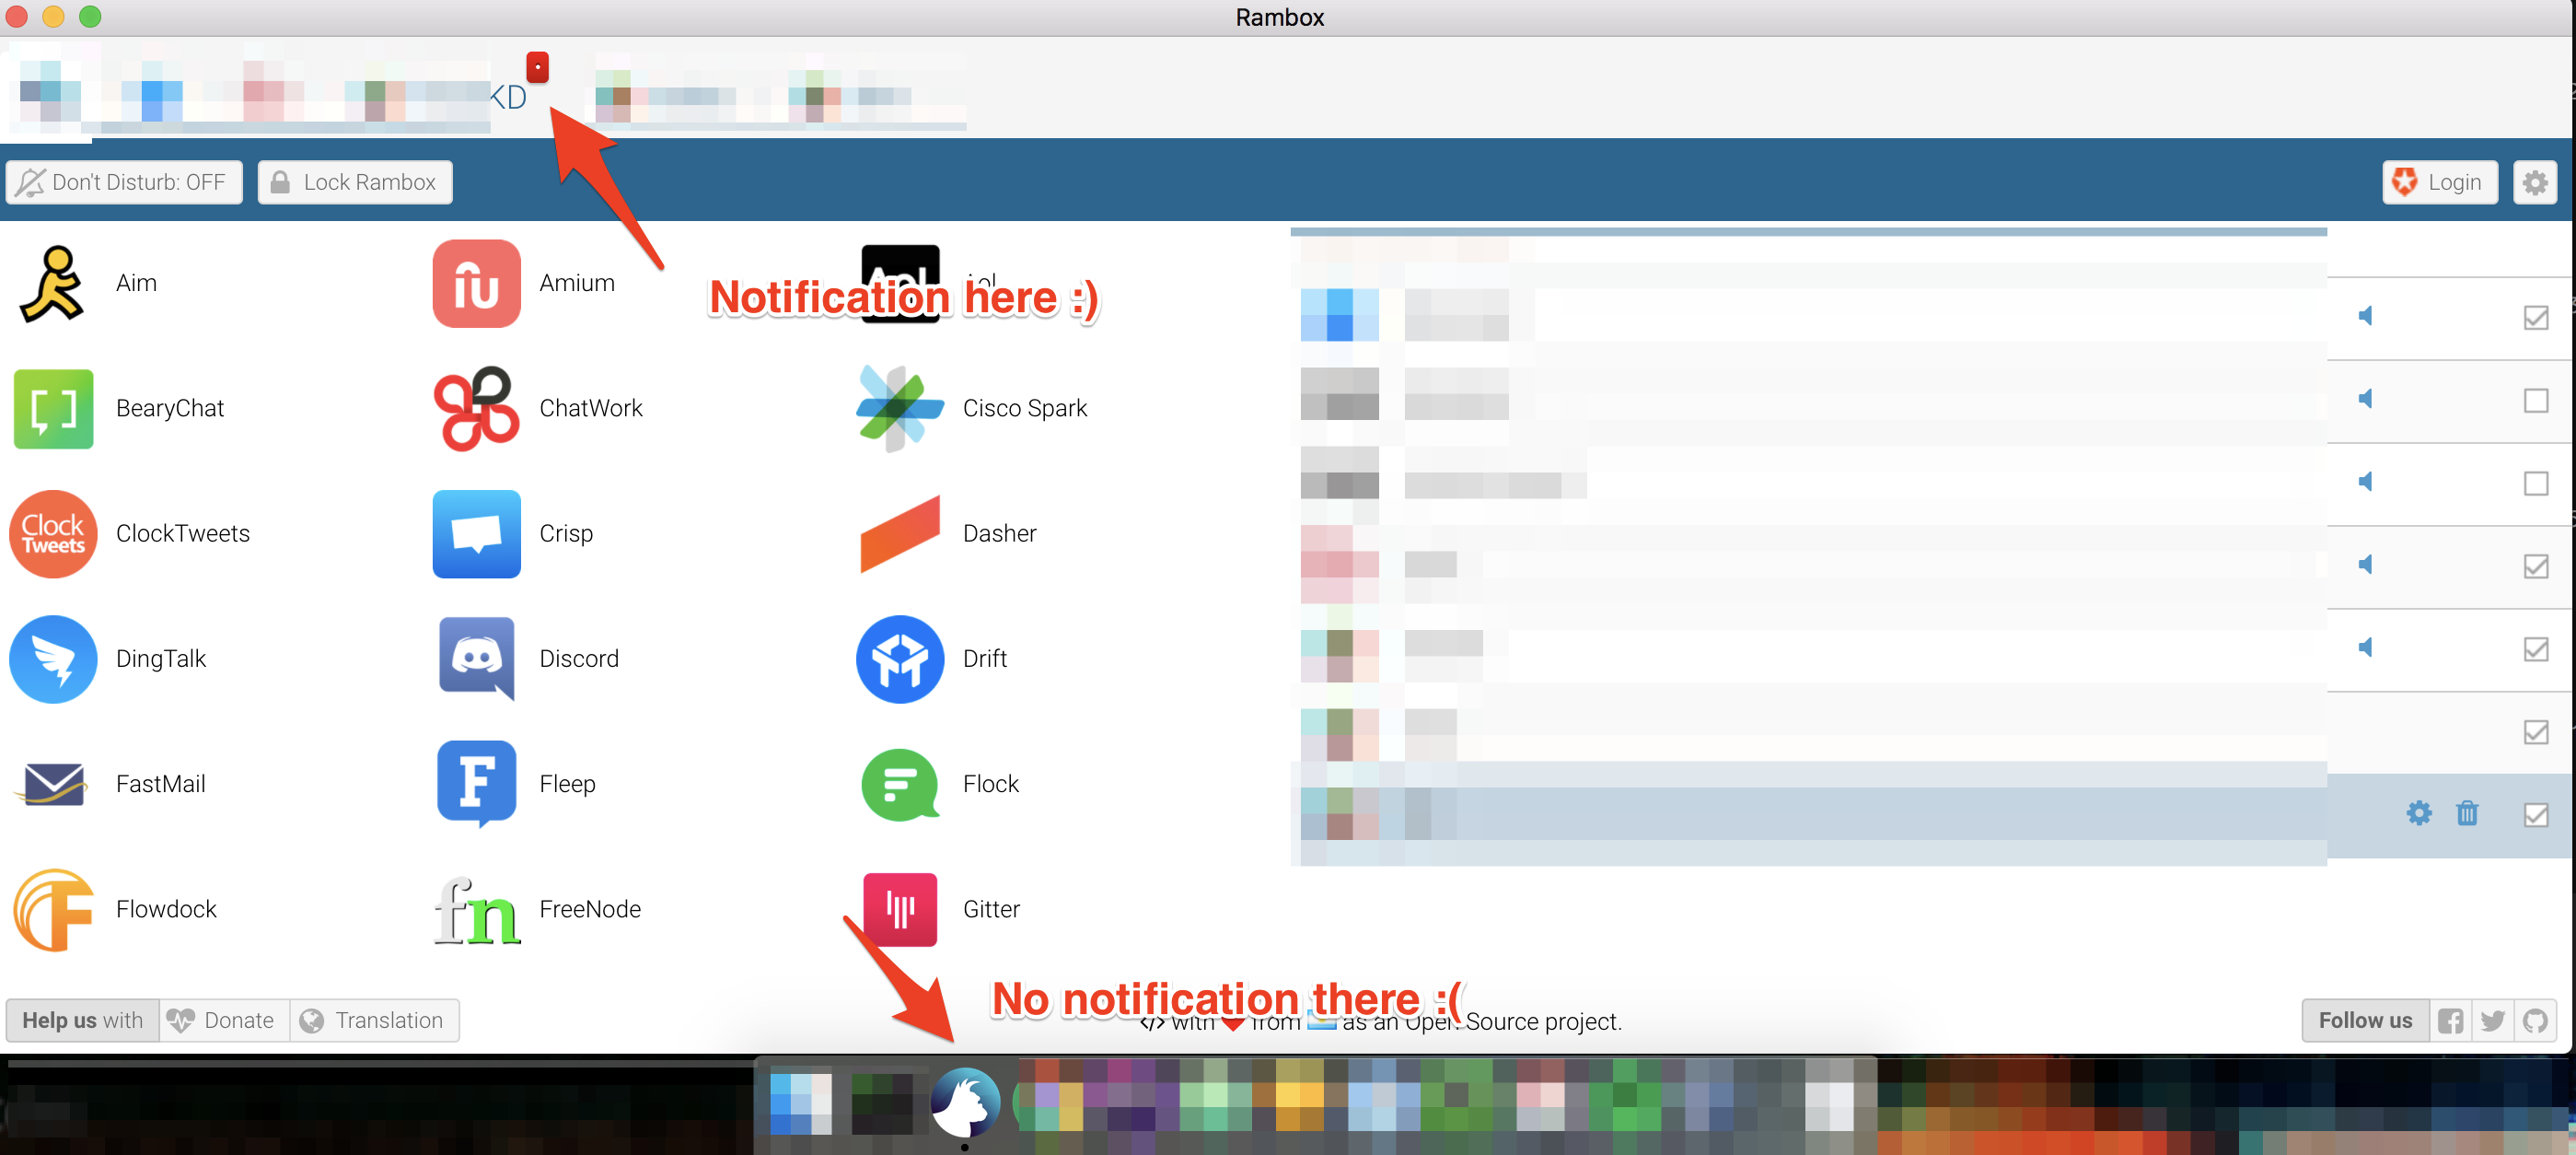Screen dimensions: 2576x1155
Task: Uncheck the sixth service enabled checkbox
Action: [x=2535, y=732]
